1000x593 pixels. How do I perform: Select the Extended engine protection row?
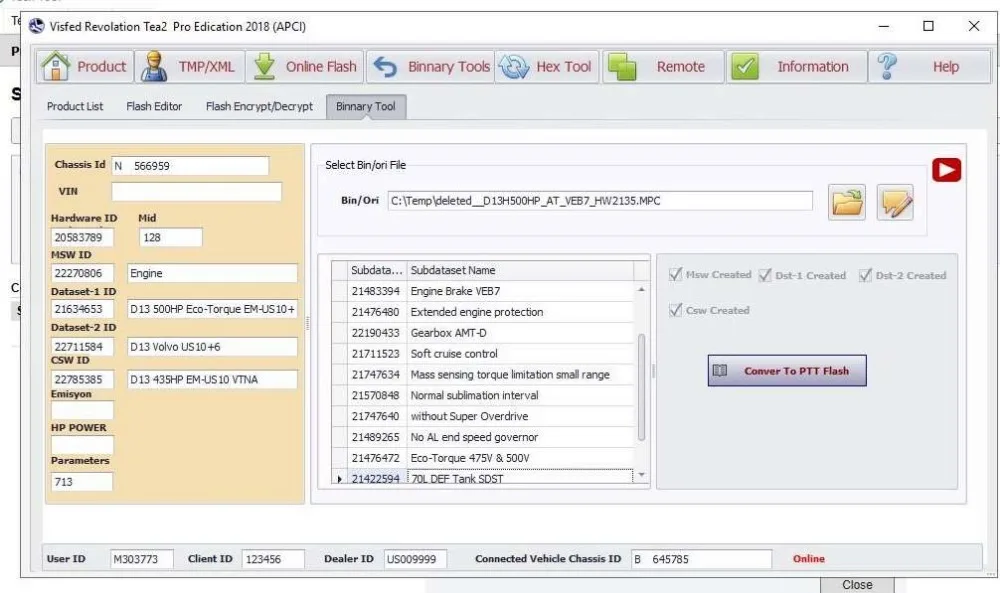point(482,312)
